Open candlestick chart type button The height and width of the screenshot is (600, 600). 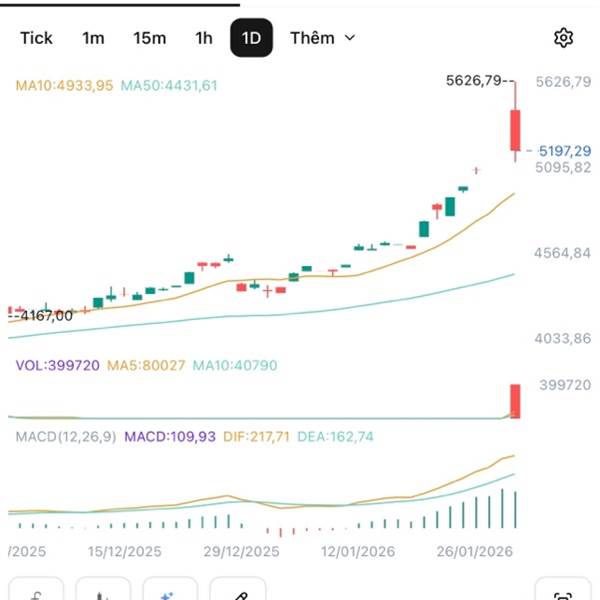101,592
